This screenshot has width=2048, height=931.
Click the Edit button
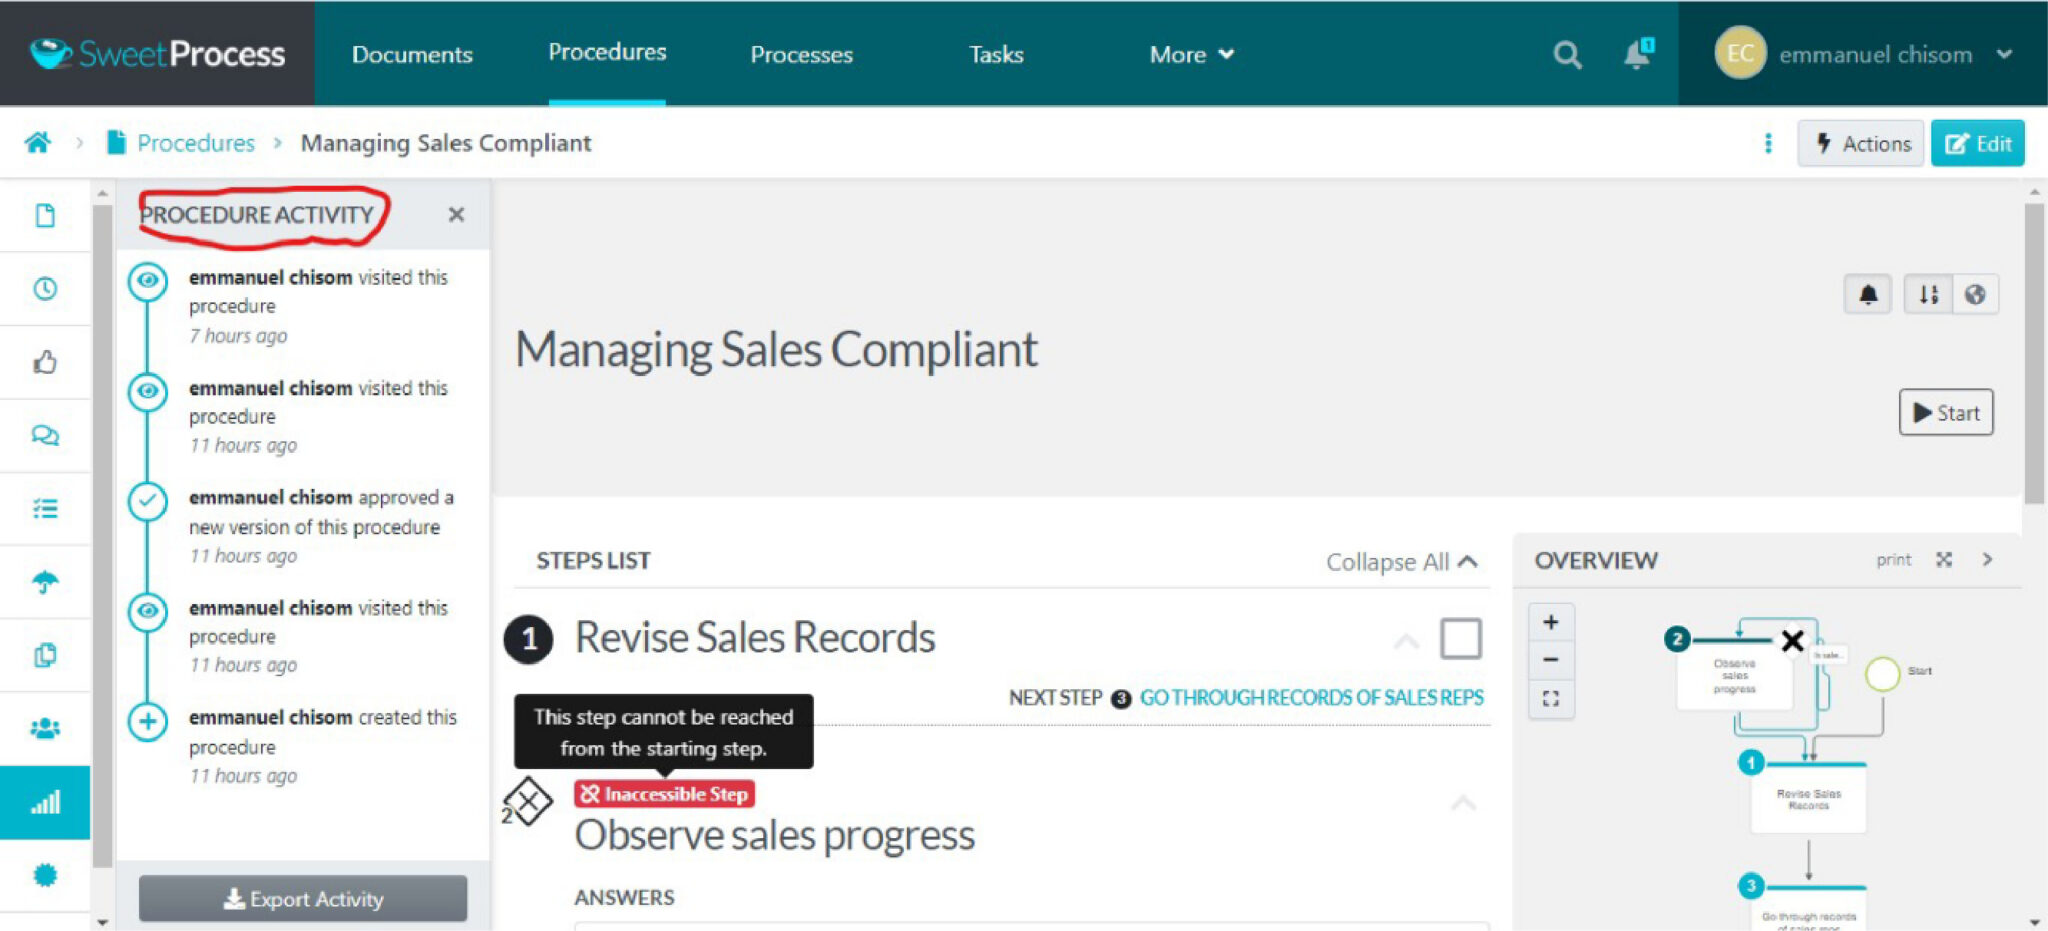click(x=1977, y=143)
